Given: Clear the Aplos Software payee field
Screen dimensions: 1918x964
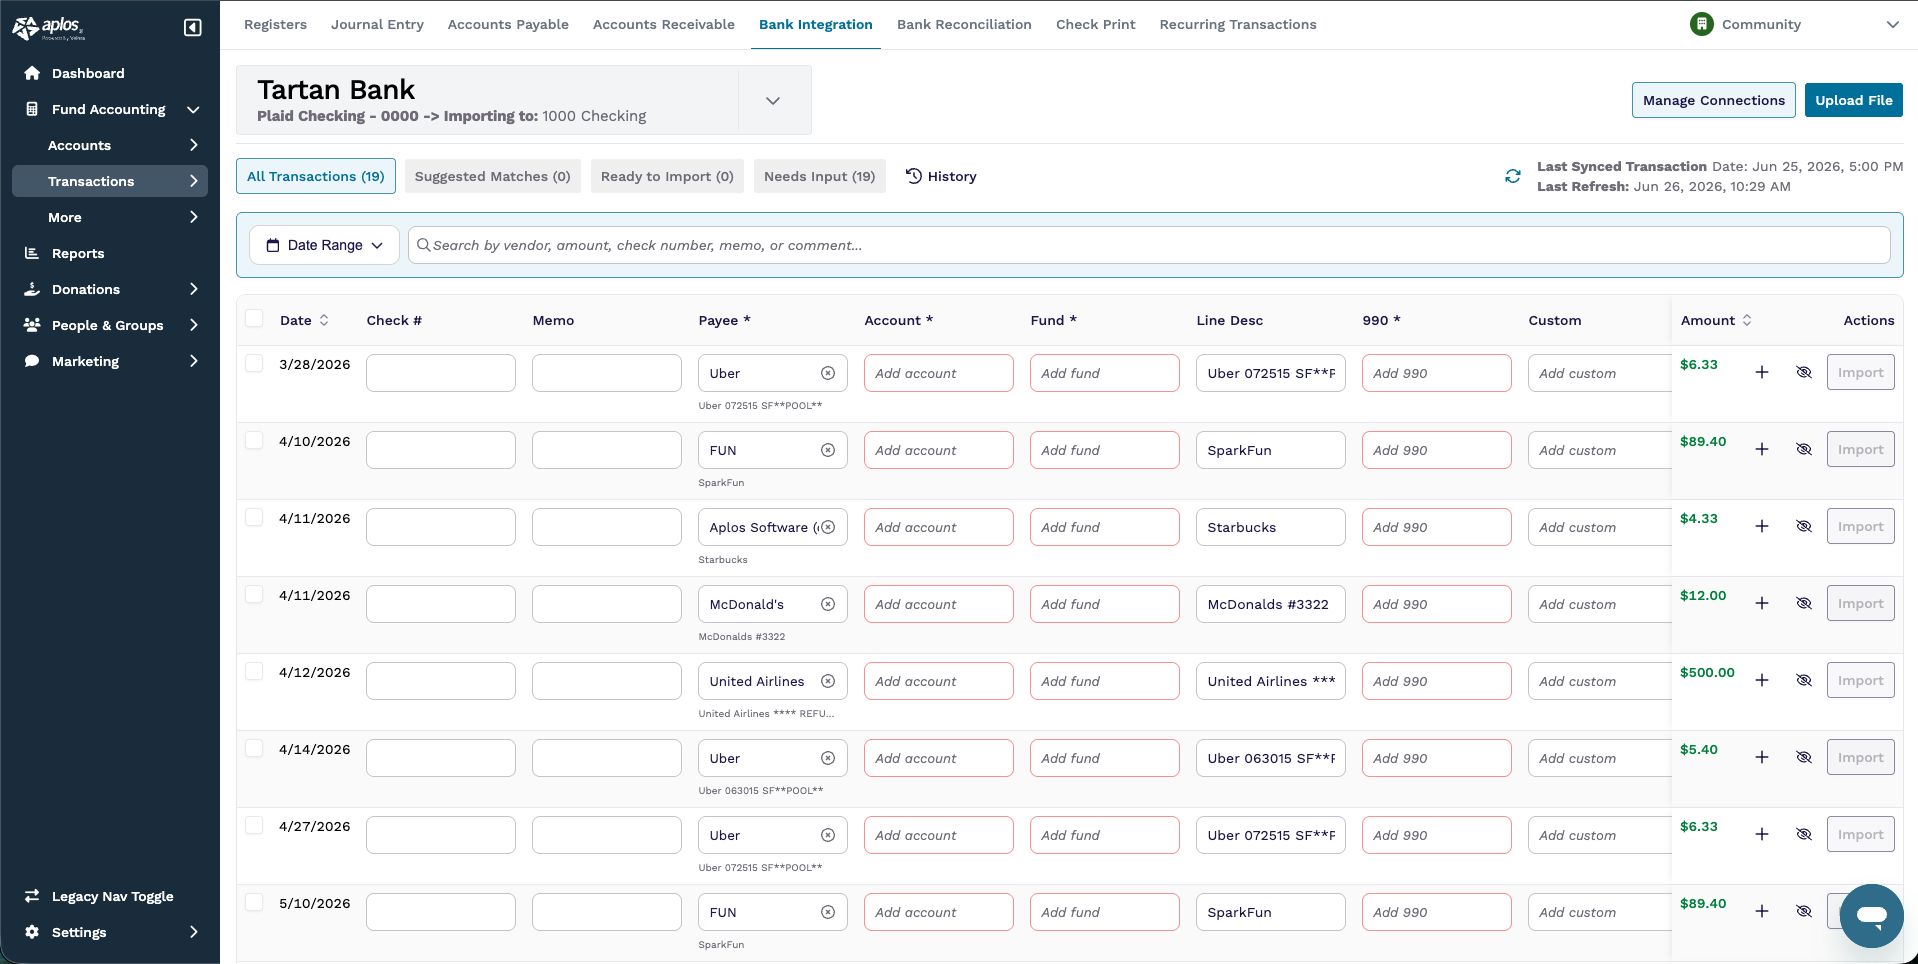Looking at the screenshot, I should click(828, 527).
